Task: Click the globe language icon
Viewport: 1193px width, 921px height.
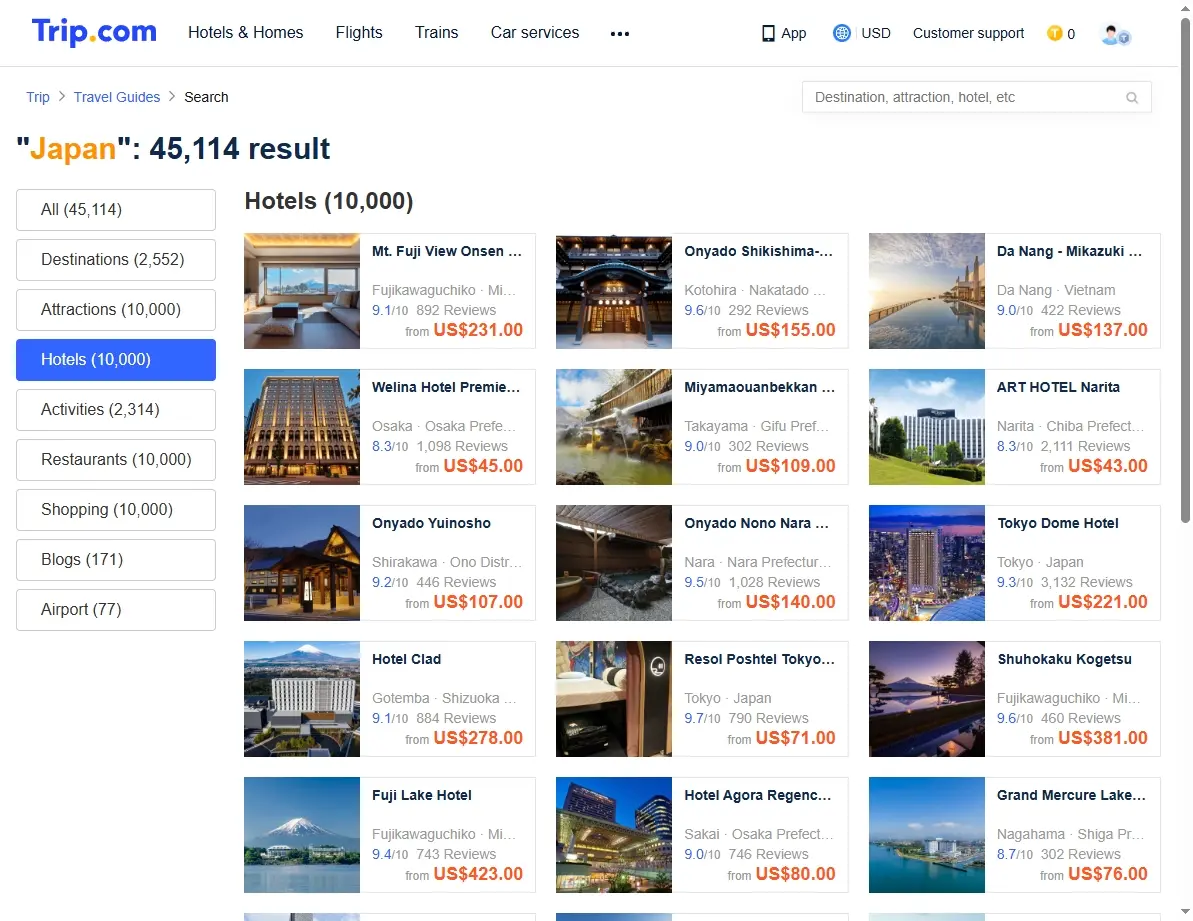Action: (841, 33)
